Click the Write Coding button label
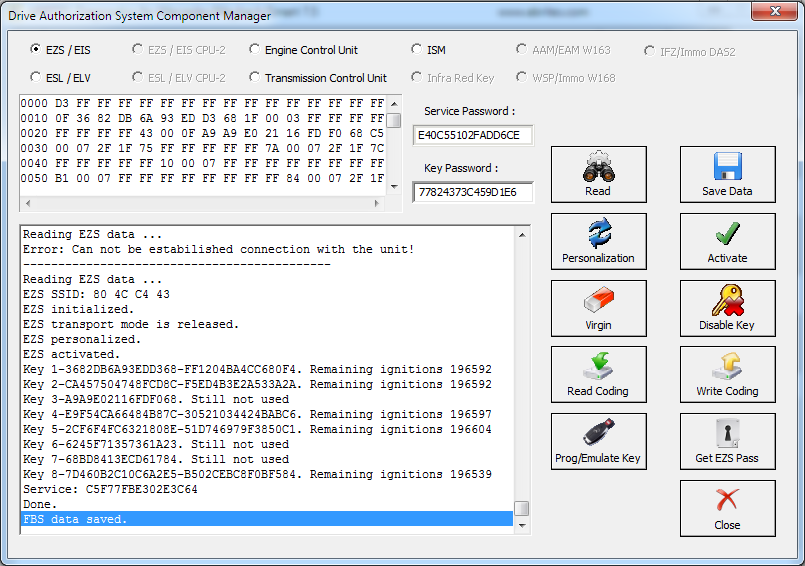805x566 pixels. point(727,391)
